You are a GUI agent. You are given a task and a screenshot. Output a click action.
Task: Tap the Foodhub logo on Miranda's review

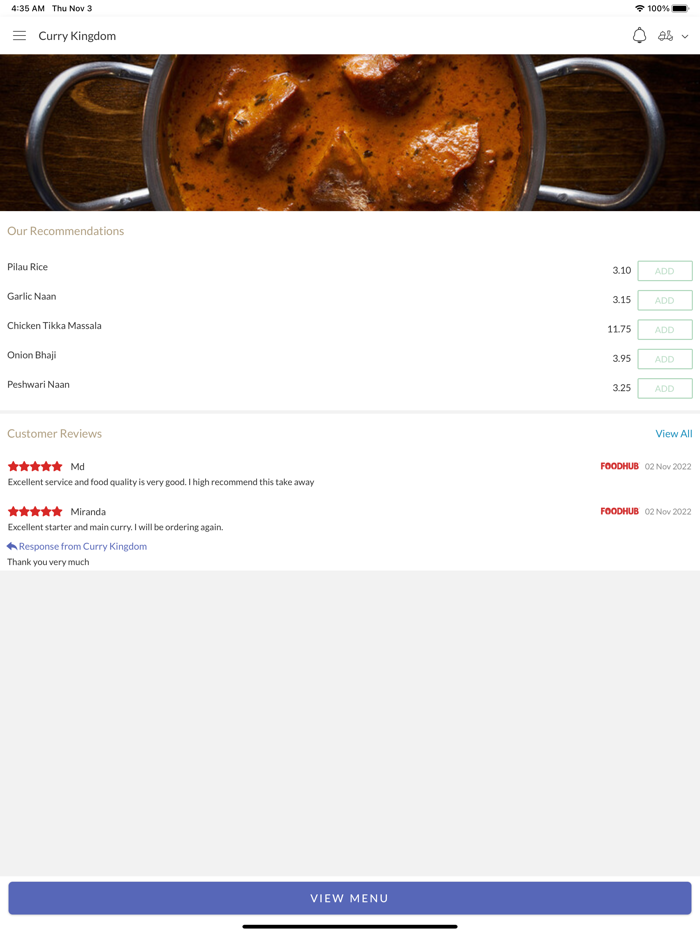click(619, 511)
